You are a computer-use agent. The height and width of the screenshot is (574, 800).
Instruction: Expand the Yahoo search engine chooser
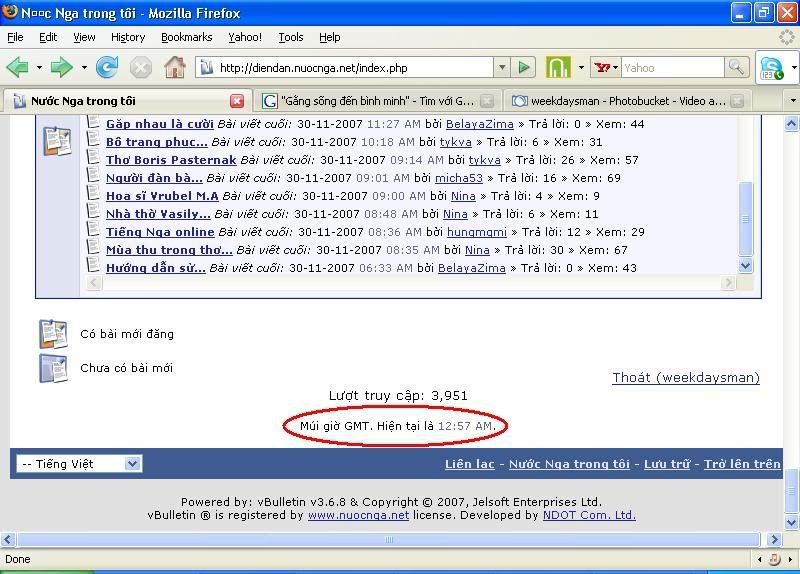(605, 68)
